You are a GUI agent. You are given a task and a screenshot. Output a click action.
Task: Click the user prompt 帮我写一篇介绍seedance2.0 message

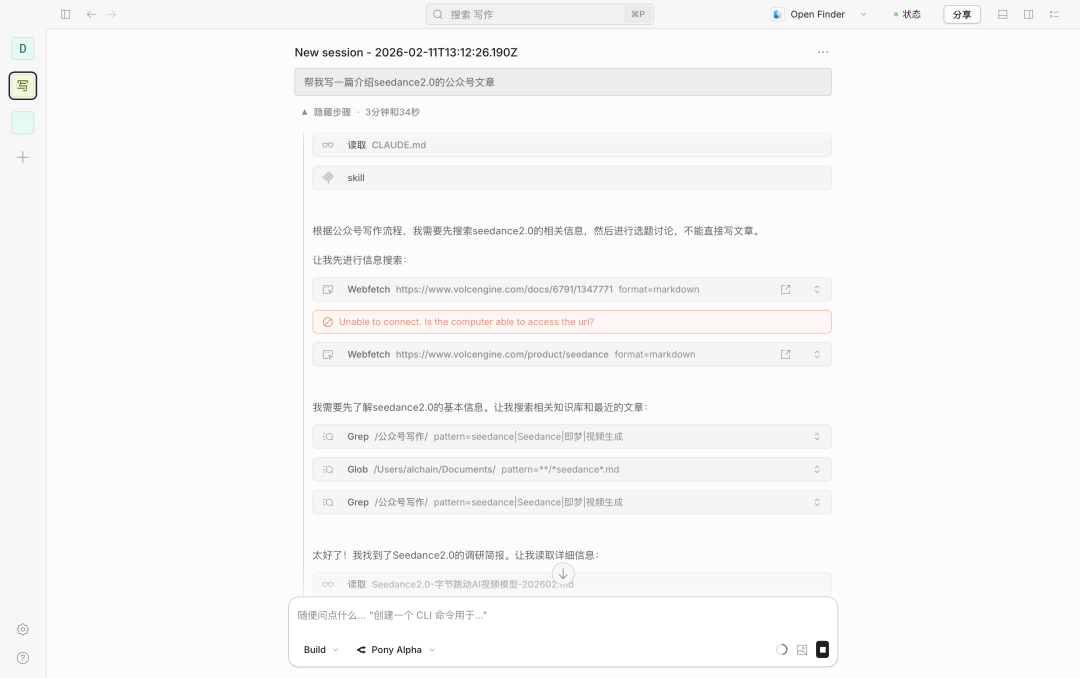pyautogui.click(x=563, y=82)
